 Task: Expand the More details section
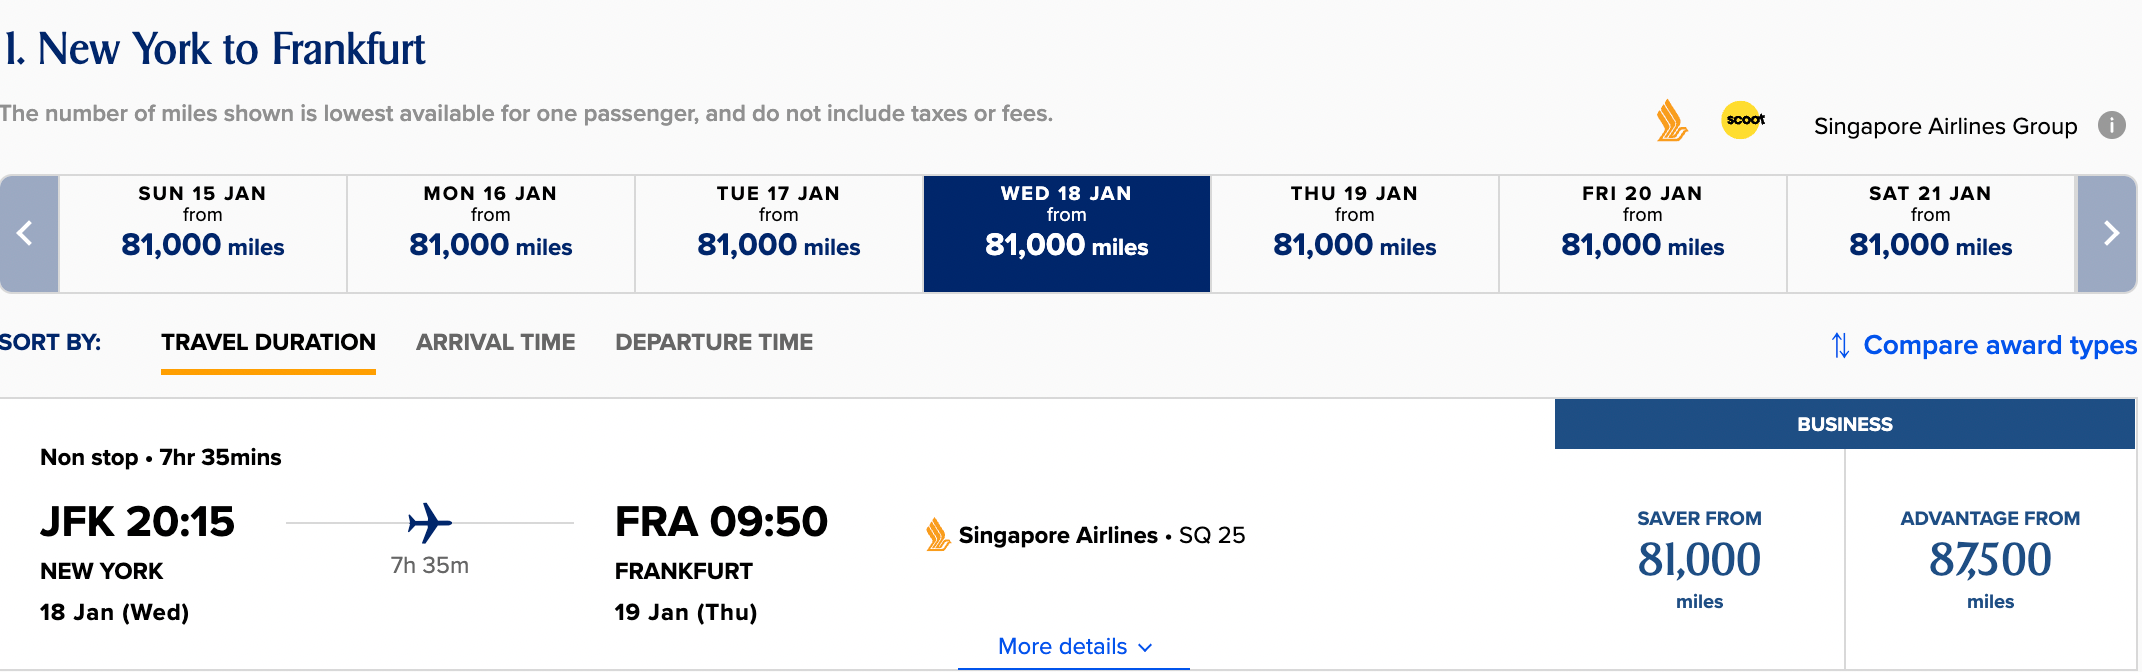[x=1074, y=646]
